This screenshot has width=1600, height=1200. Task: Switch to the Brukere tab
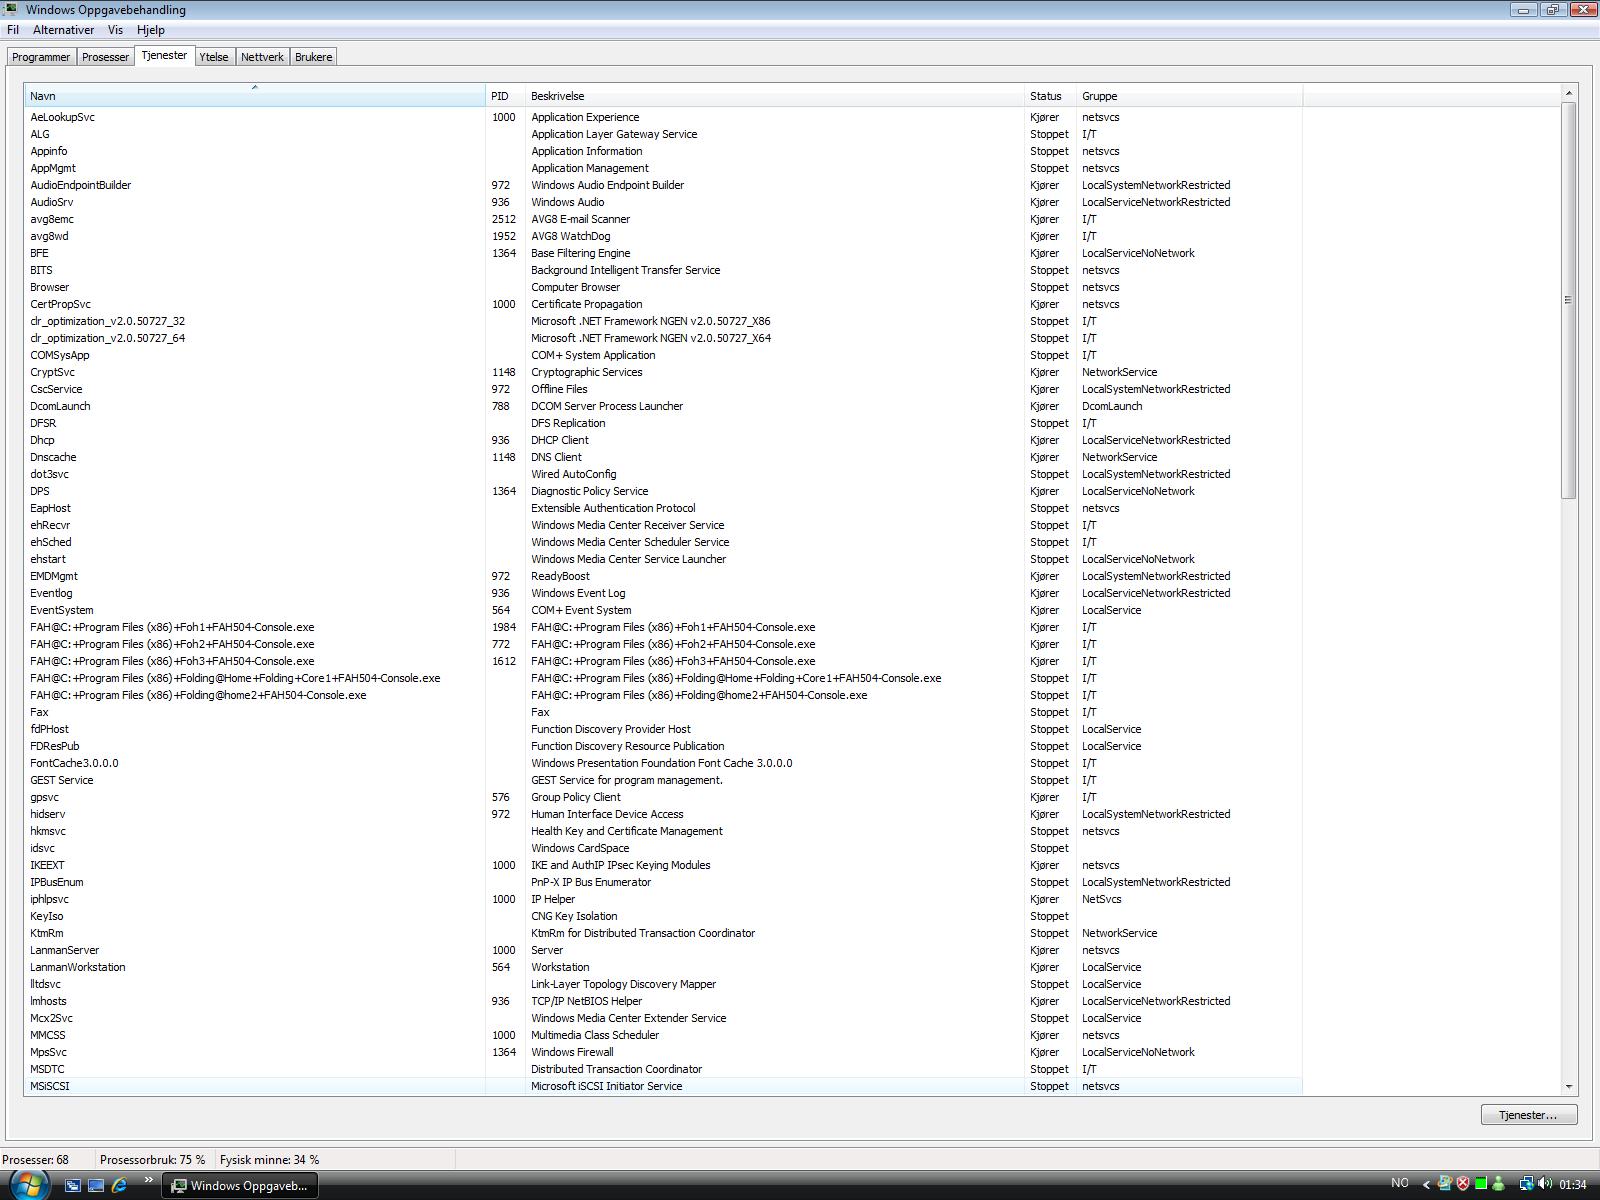(313, 57)
